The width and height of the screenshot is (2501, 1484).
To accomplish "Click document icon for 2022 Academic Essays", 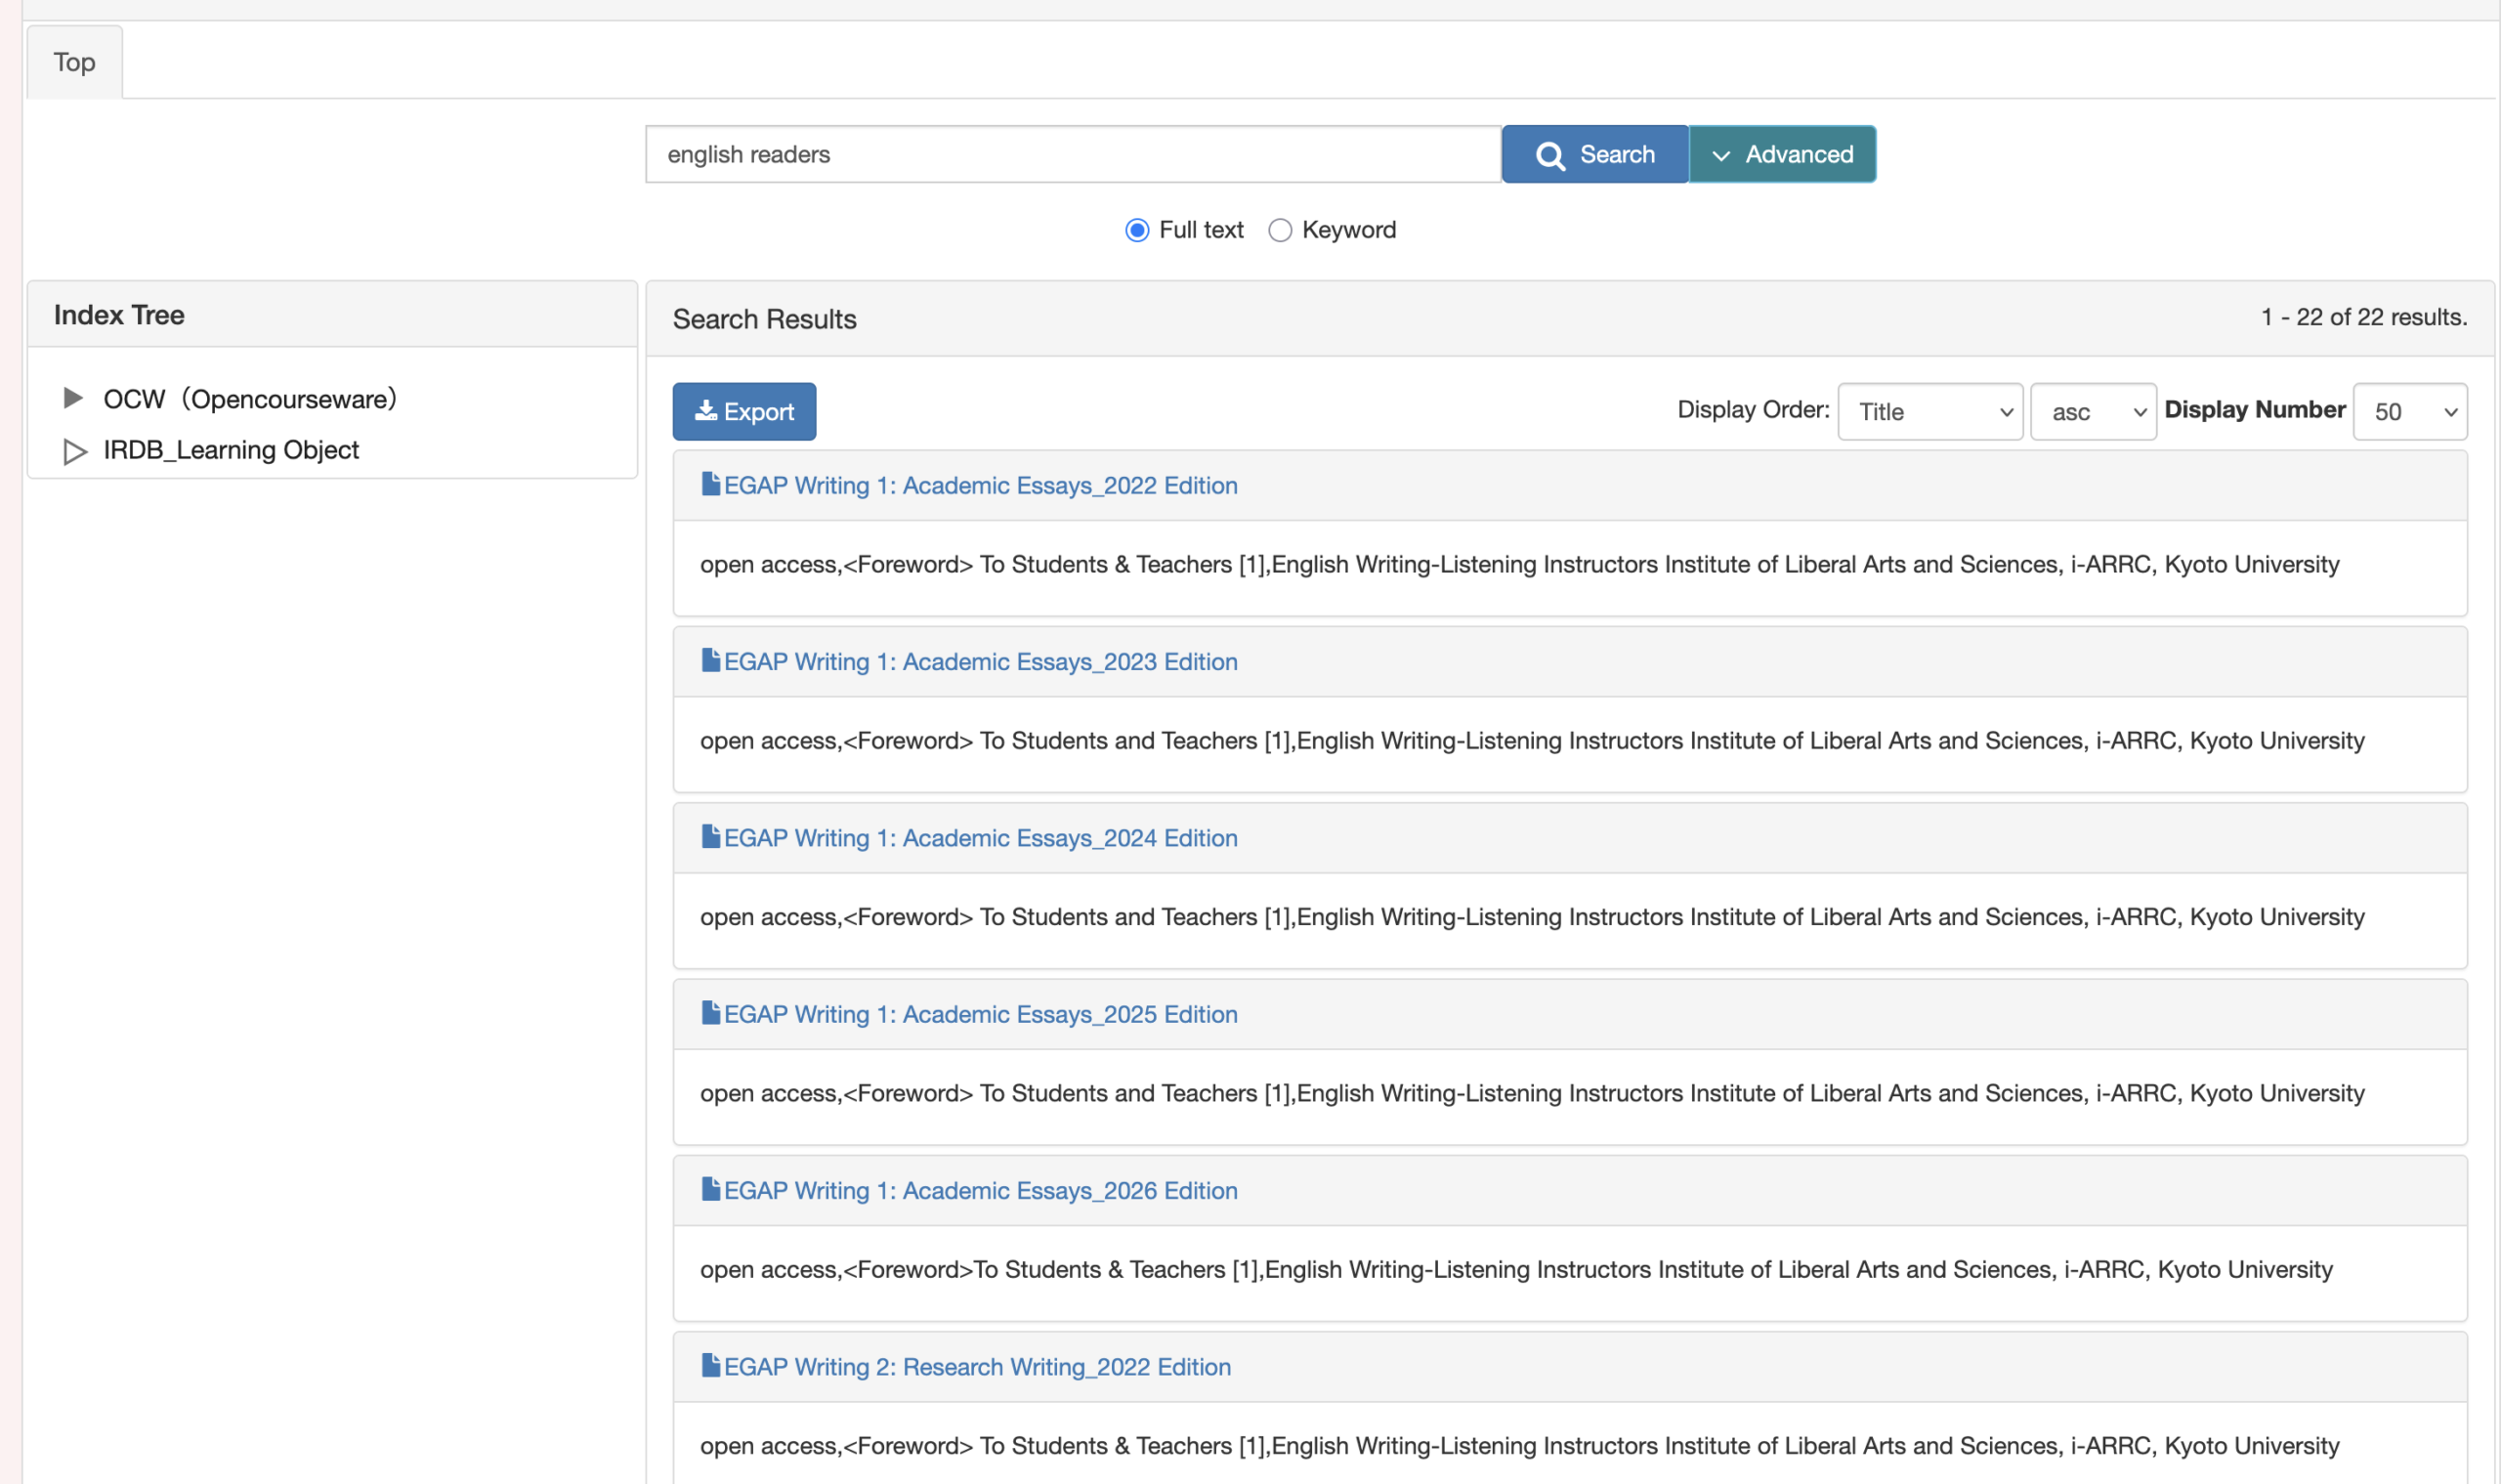I will [711, 485].
